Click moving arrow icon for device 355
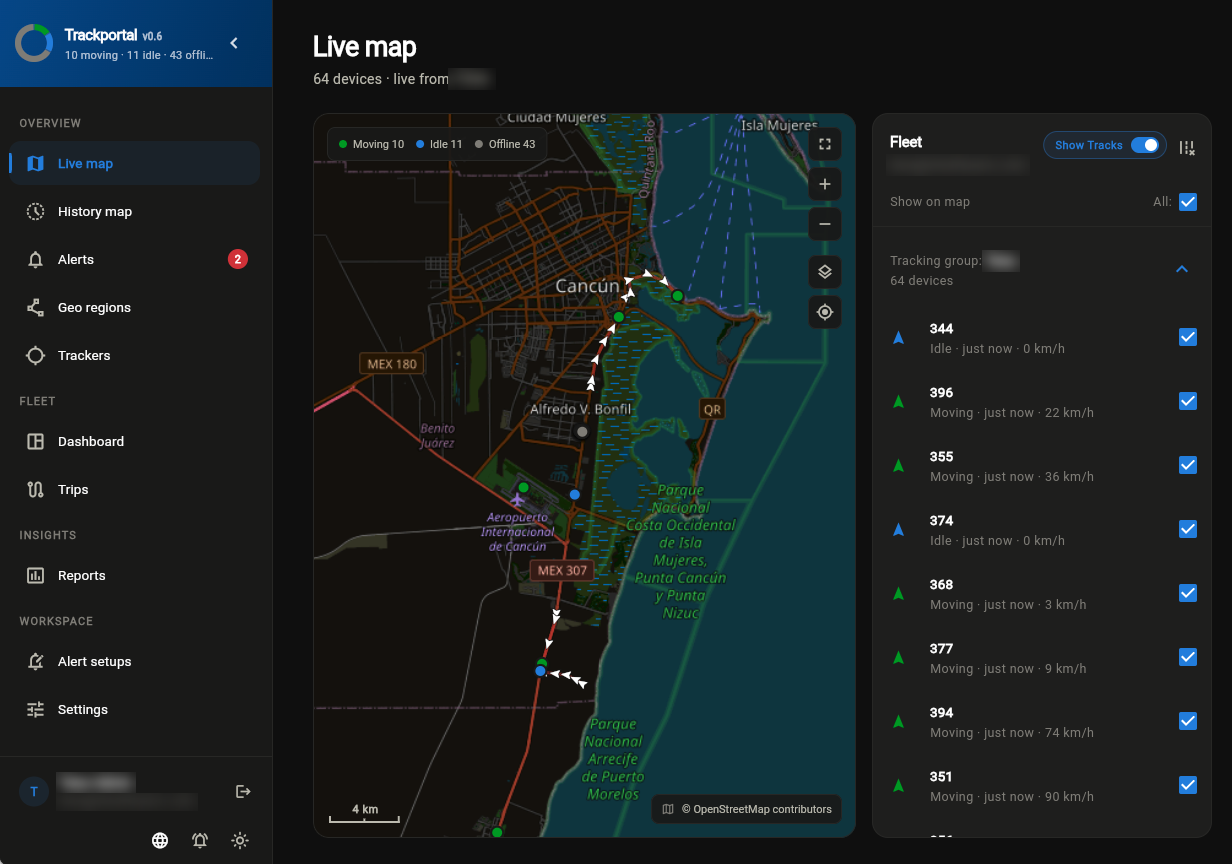1232x864 pixels. (898, 466)
